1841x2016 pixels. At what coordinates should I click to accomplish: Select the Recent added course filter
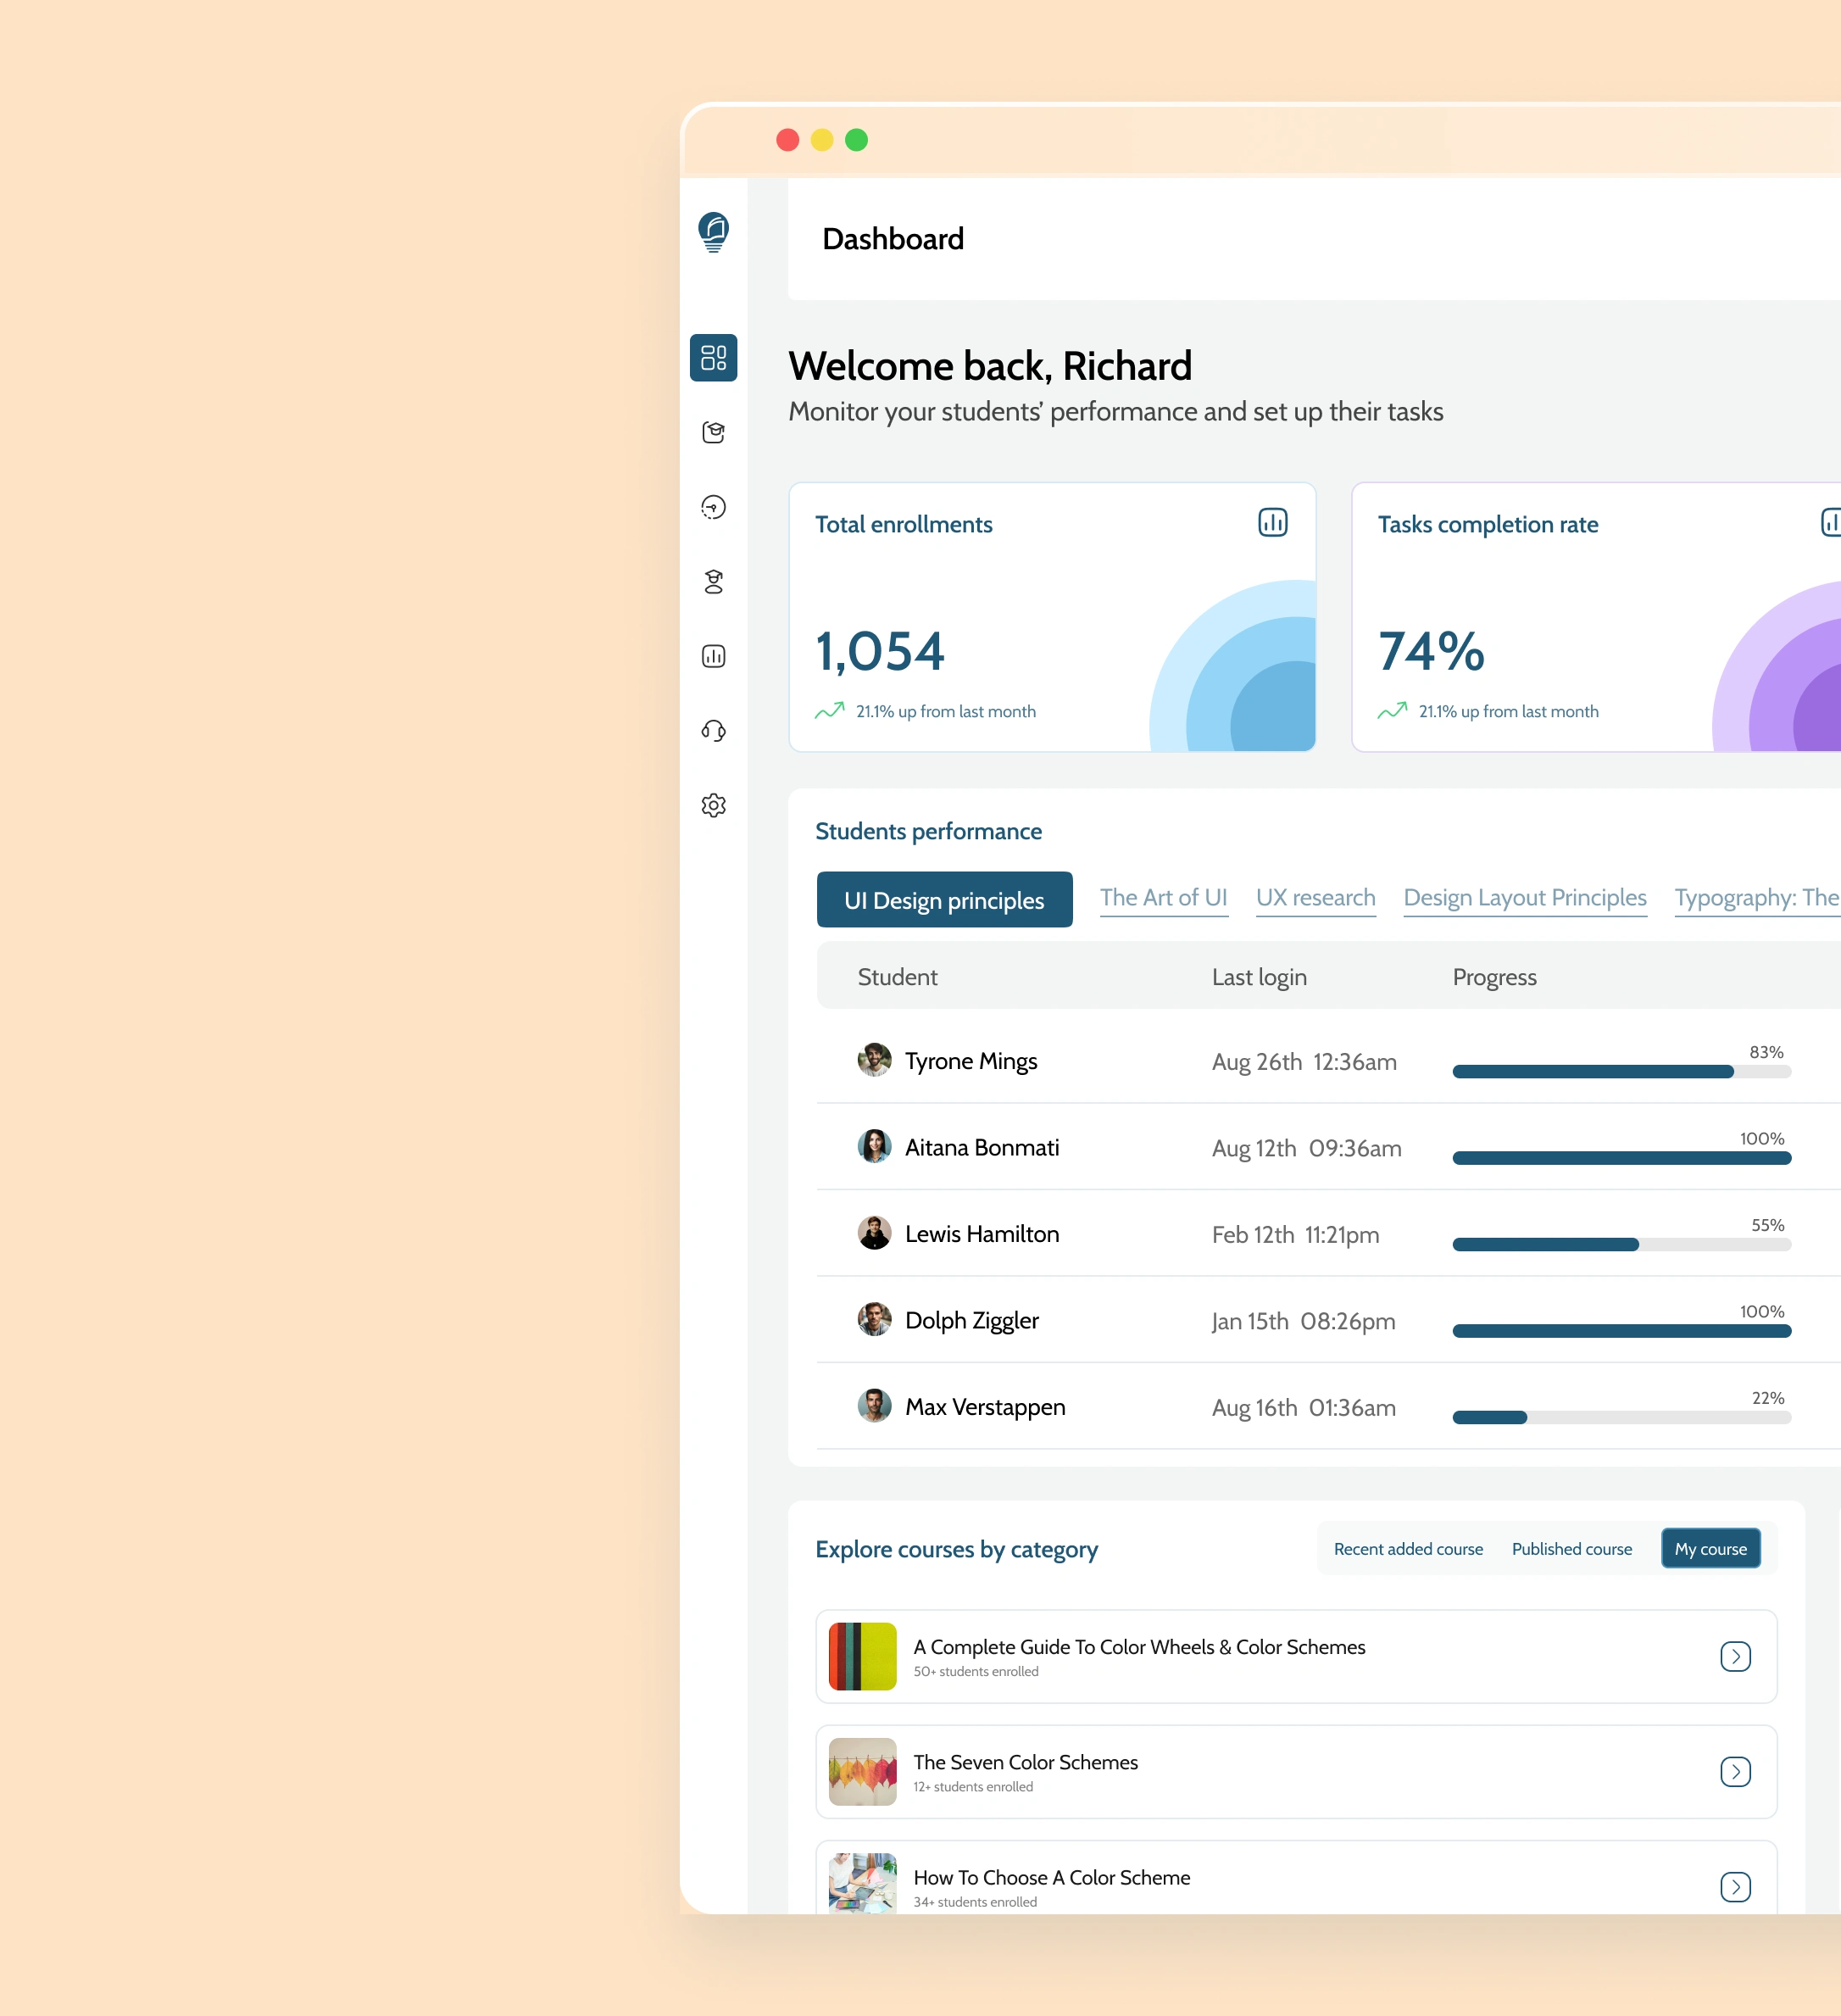[1408, 1548]
